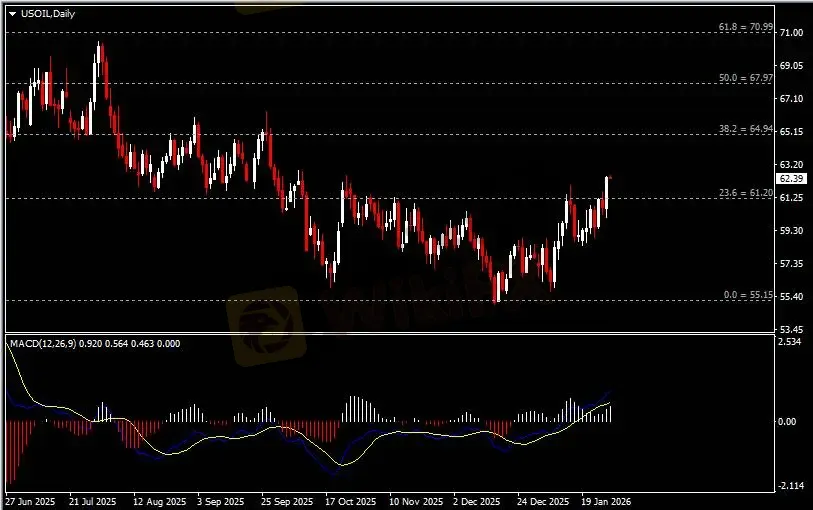Image resolution: width=813 pixels, height=510 pixels.
Task: Click the 24 Dec 2025 date label
Action: coord(543,502)
